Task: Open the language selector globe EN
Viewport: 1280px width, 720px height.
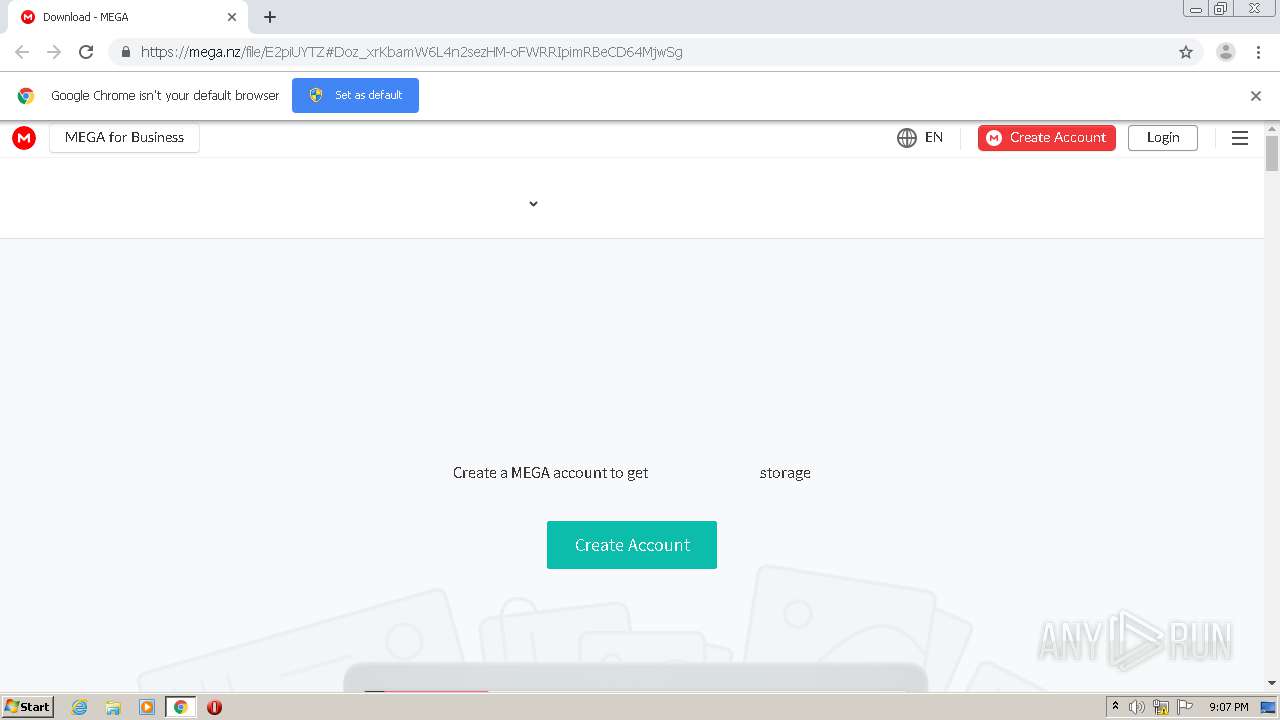Action: pos(920,138)
